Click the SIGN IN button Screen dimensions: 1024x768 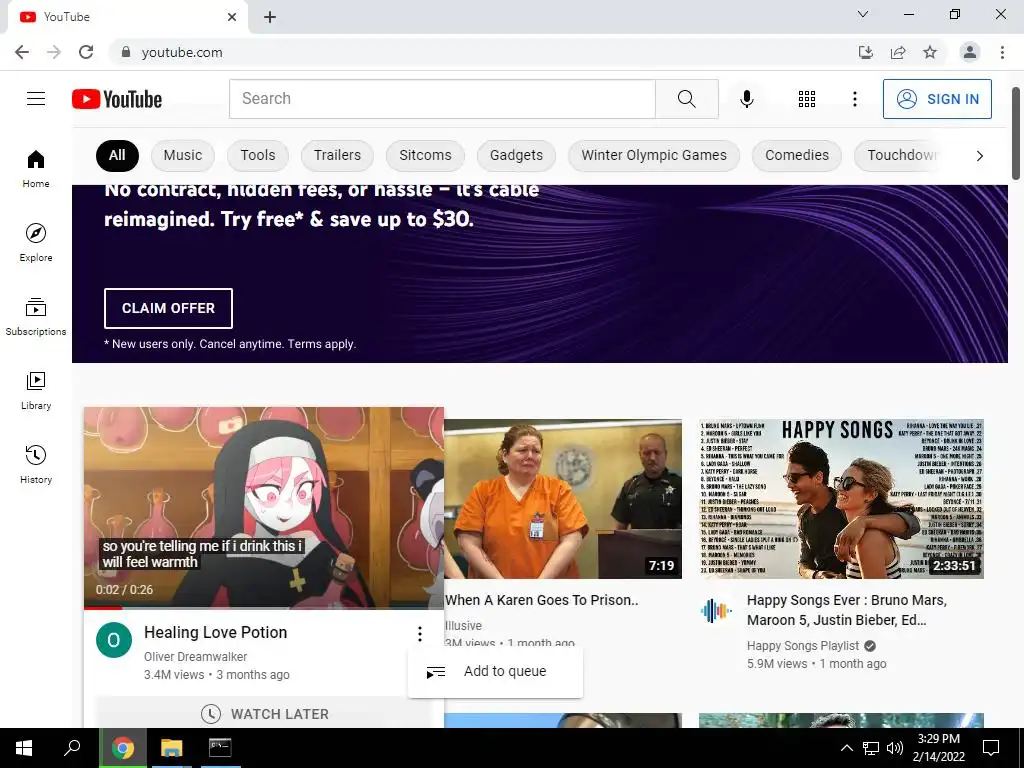(x=937, y=99)
